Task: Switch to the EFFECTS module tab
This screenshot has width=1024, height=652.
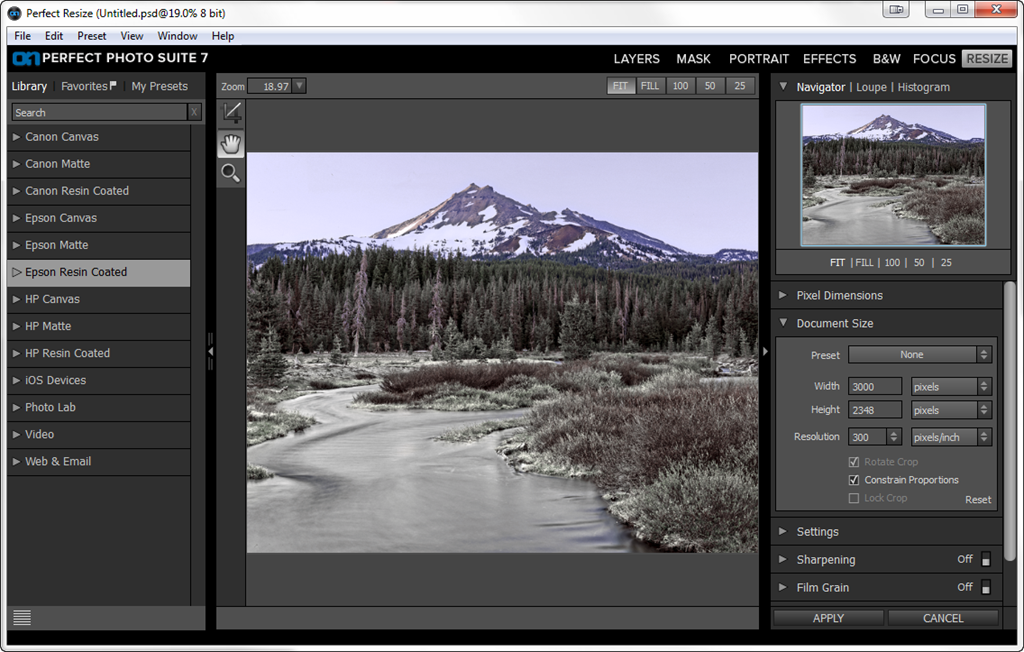Action: [829, 59]
